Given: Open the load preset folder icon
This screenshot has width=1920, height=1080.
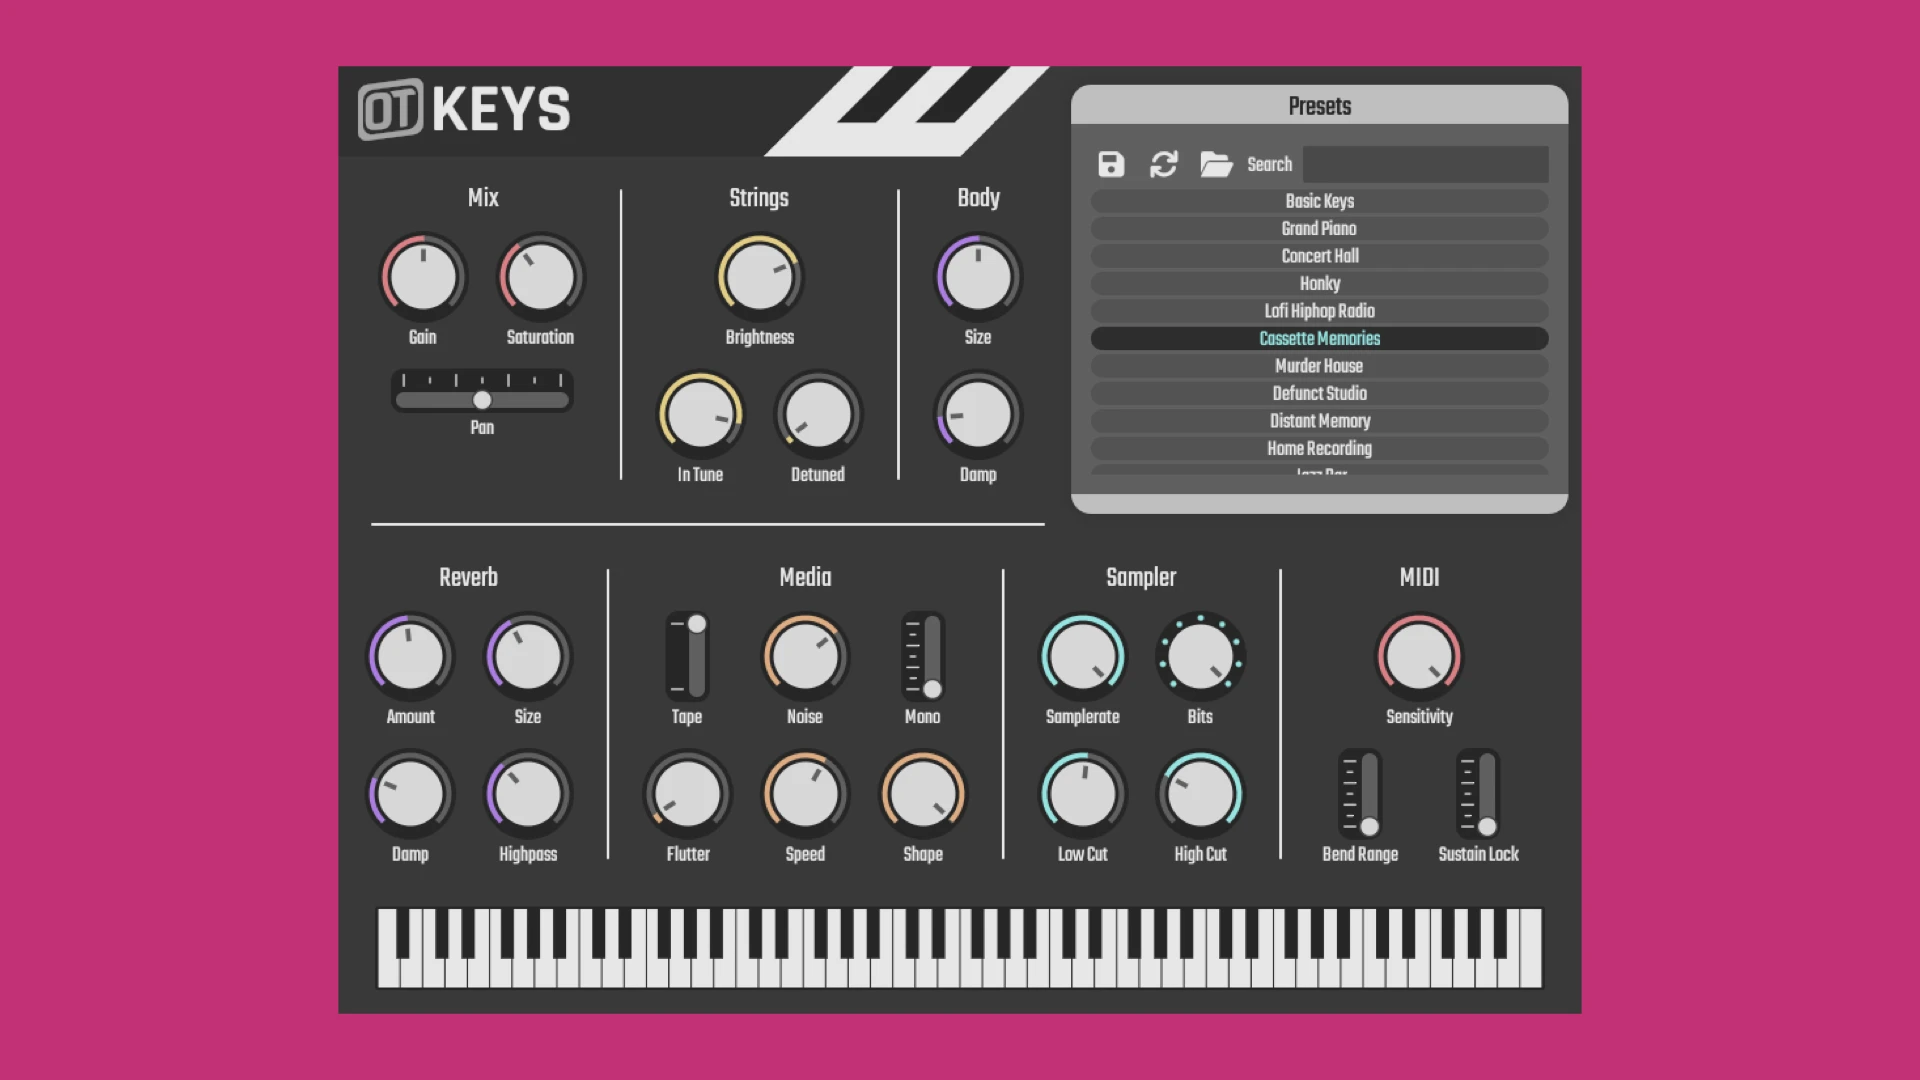Looking at the screenshot, I should (x=1213, y=164).
